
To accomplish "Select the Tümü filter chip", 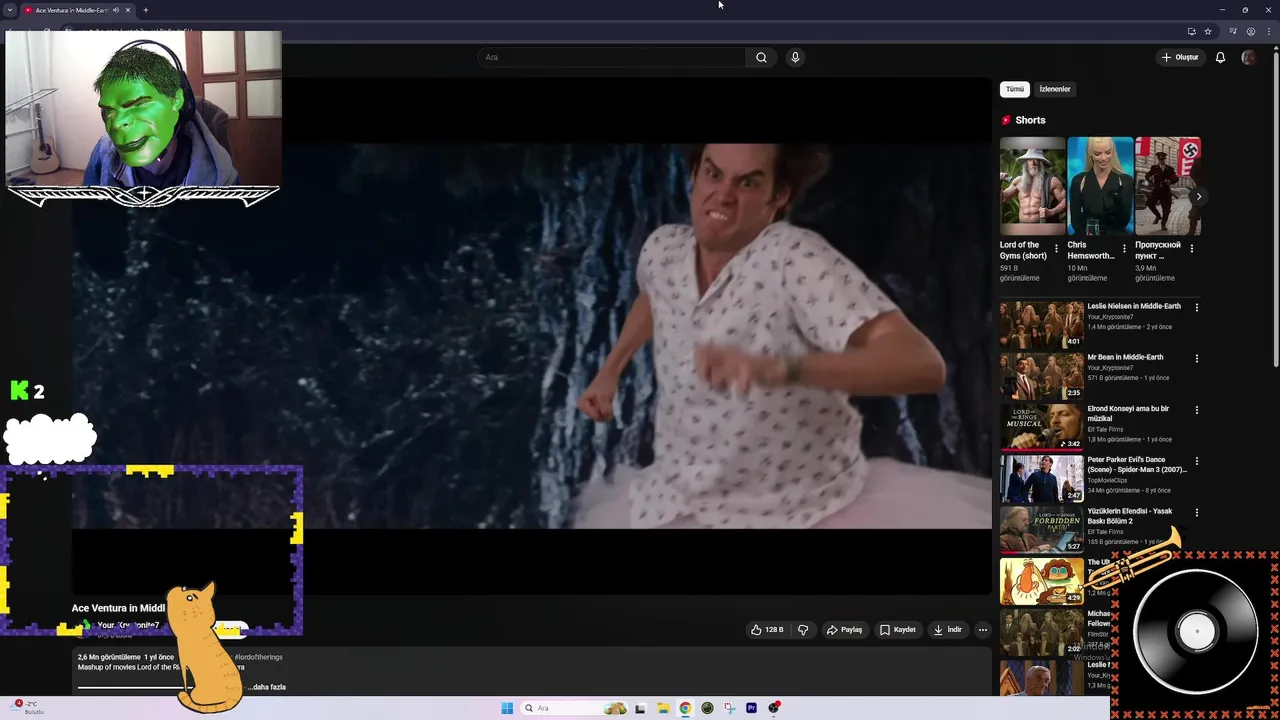I will click(x=1015, y=89).
